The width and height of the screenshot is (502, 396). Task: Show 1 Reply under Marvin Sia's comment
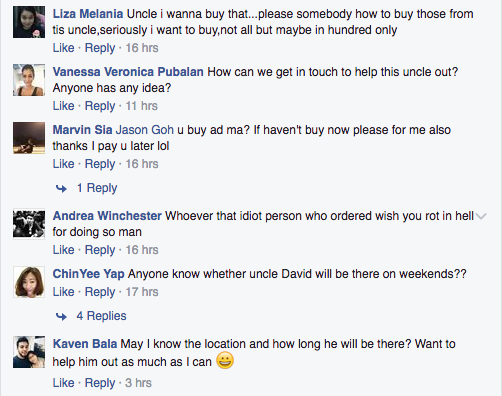coord(97,188)
